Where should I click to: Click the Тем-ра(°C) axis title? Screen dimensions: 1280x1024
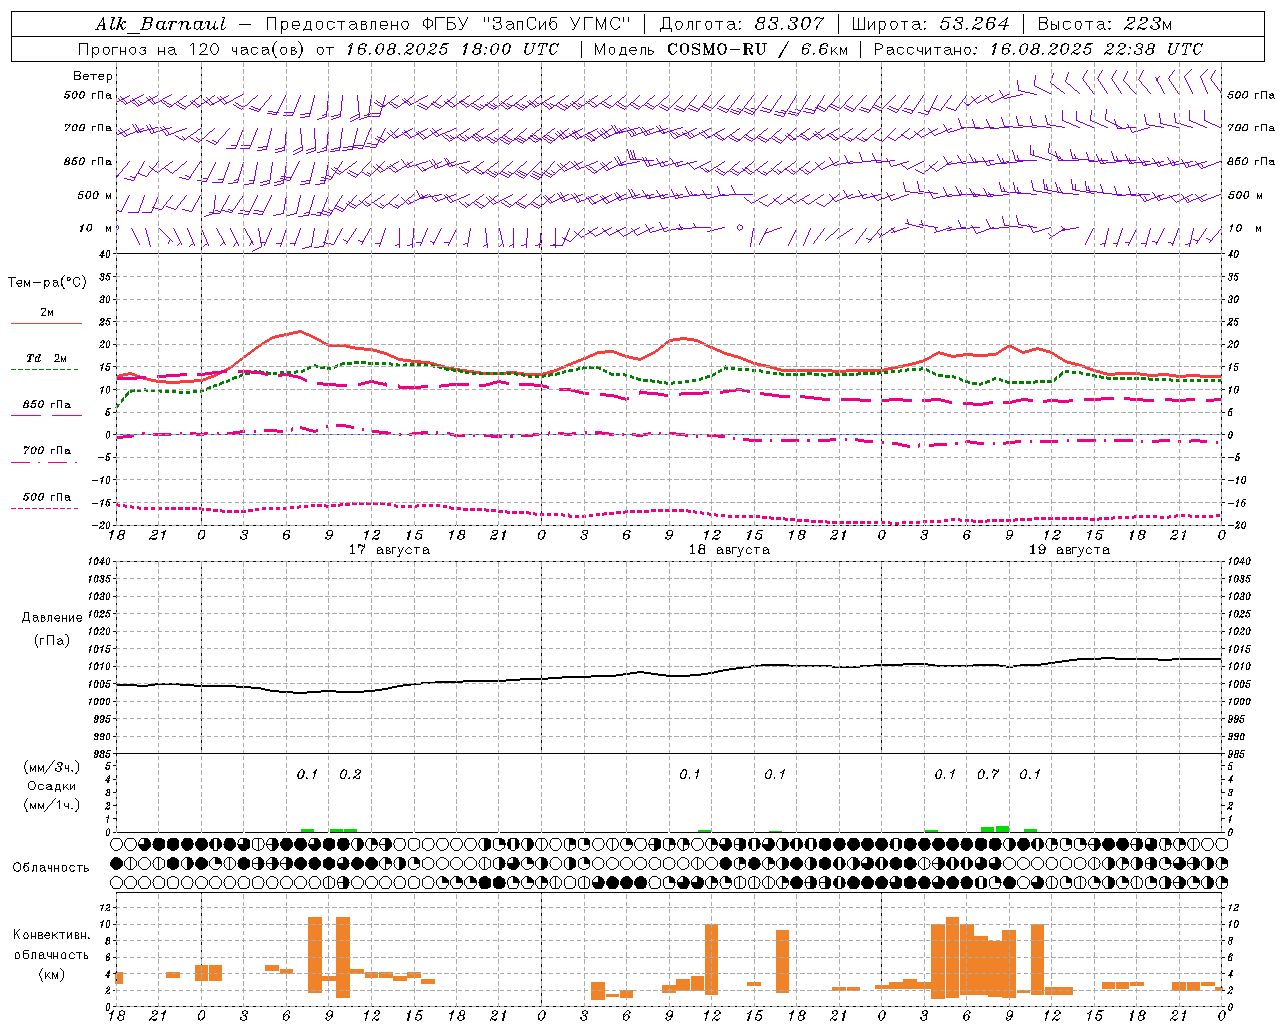click(x=47, y=283)
